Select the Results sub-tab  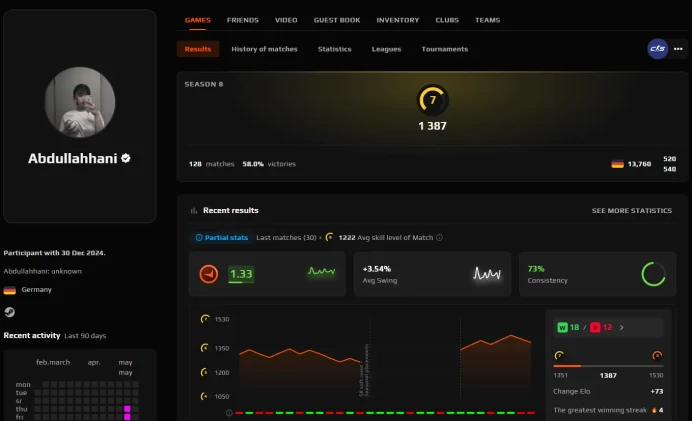tap(198, 49)
